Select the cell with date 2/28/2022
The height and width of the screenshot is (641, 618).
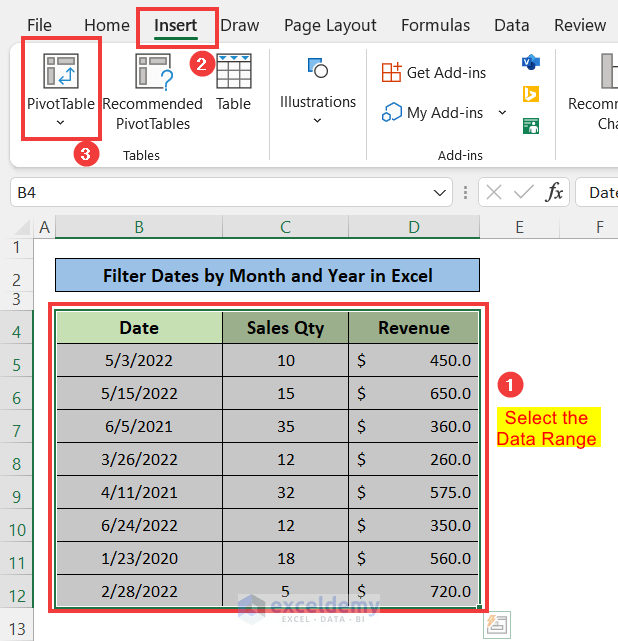(x=139, y=591)
